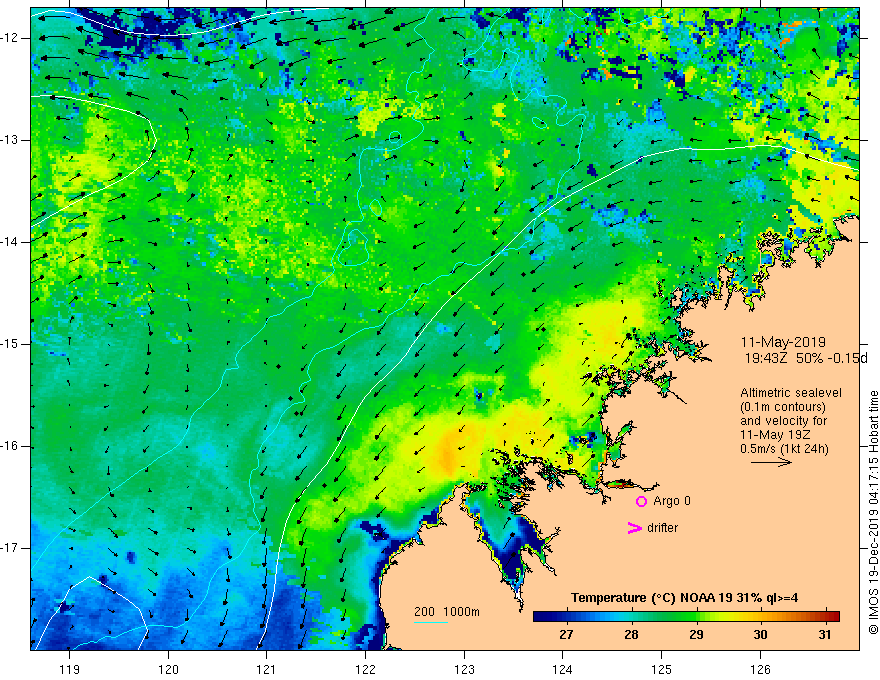Click the 30 colorbar tick label
The width and height of the screenshot is (880, 680).
coord(760,635)
